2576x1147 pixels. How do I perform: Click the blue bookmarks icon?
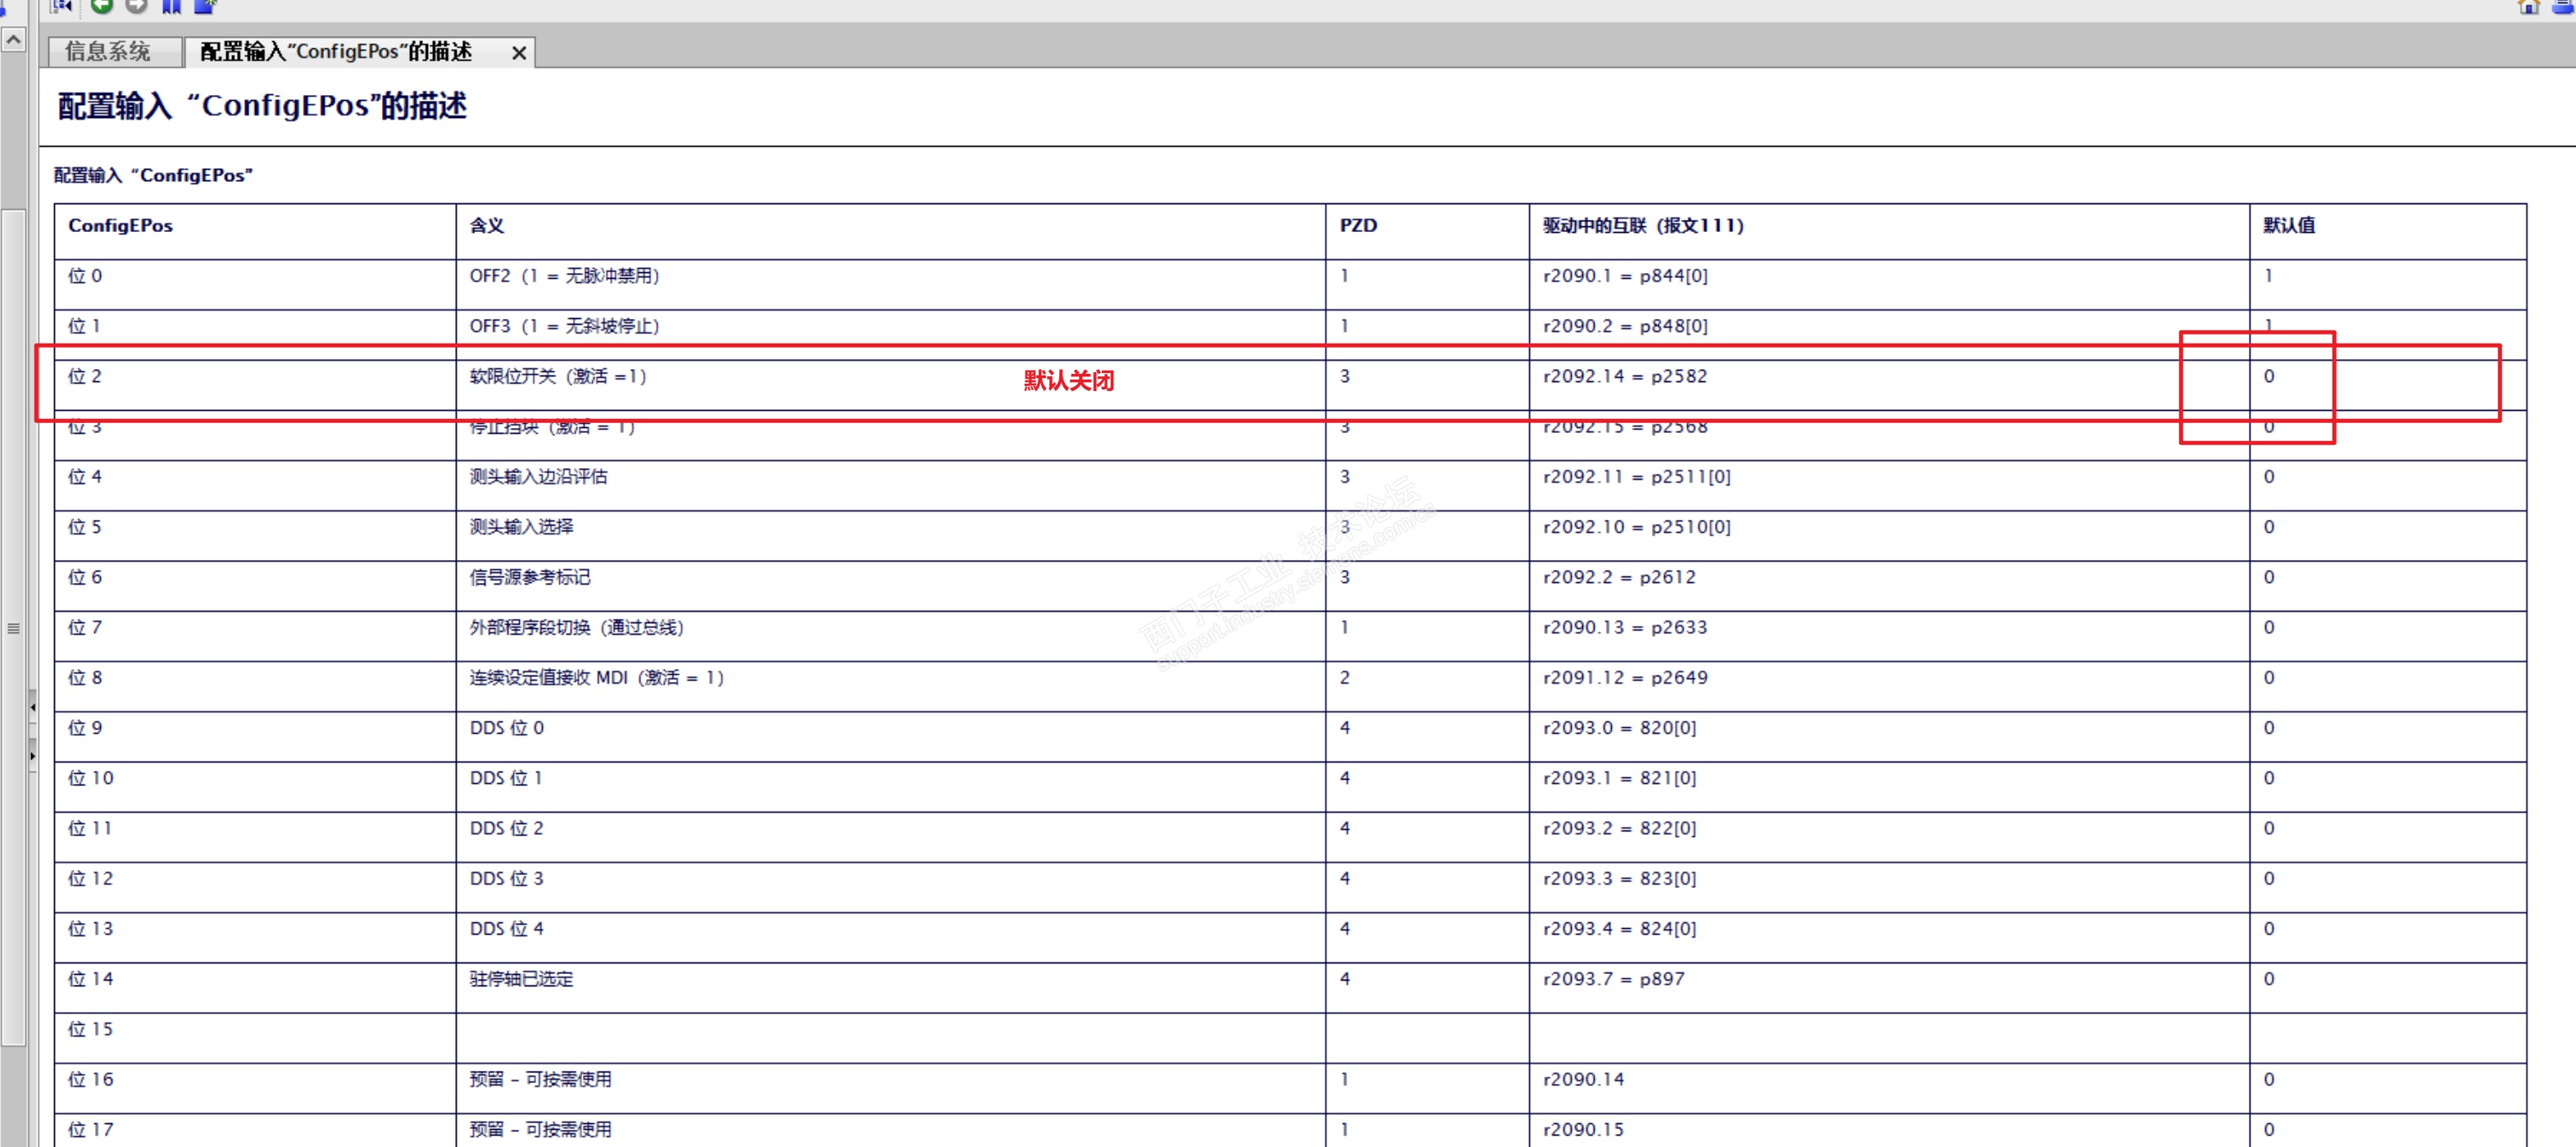coord(171,6)
